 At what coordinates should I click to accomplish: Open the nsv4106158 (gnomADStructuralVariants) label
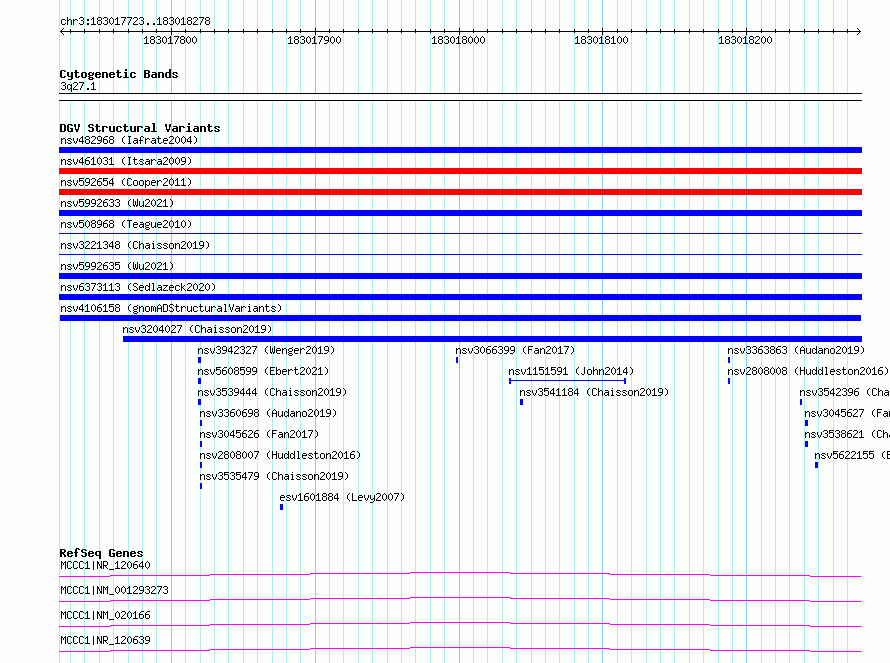tap(171, 308)
